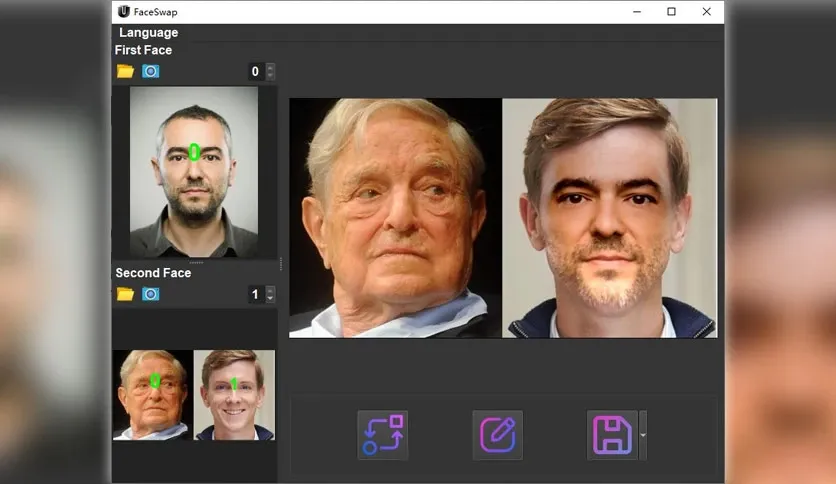Open folder icon under Second Face
Screen dimensions: 836x484
click(125, 294)
